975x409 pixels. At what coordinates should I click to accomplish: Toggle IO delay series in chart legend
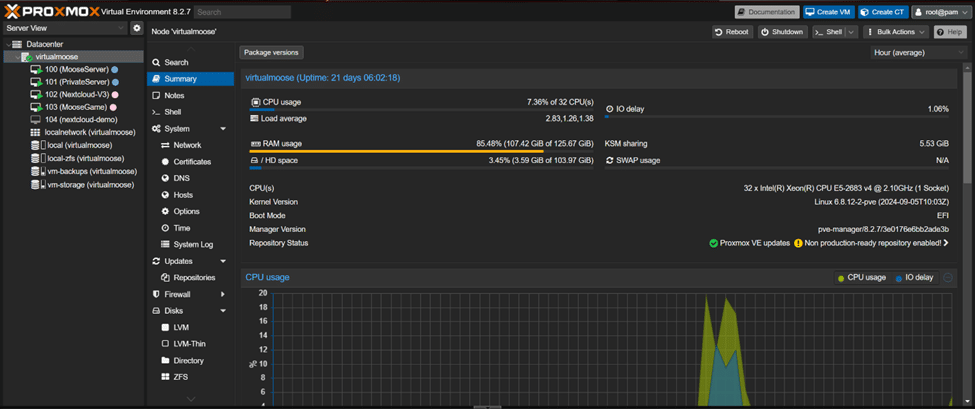tap(914, 278)
